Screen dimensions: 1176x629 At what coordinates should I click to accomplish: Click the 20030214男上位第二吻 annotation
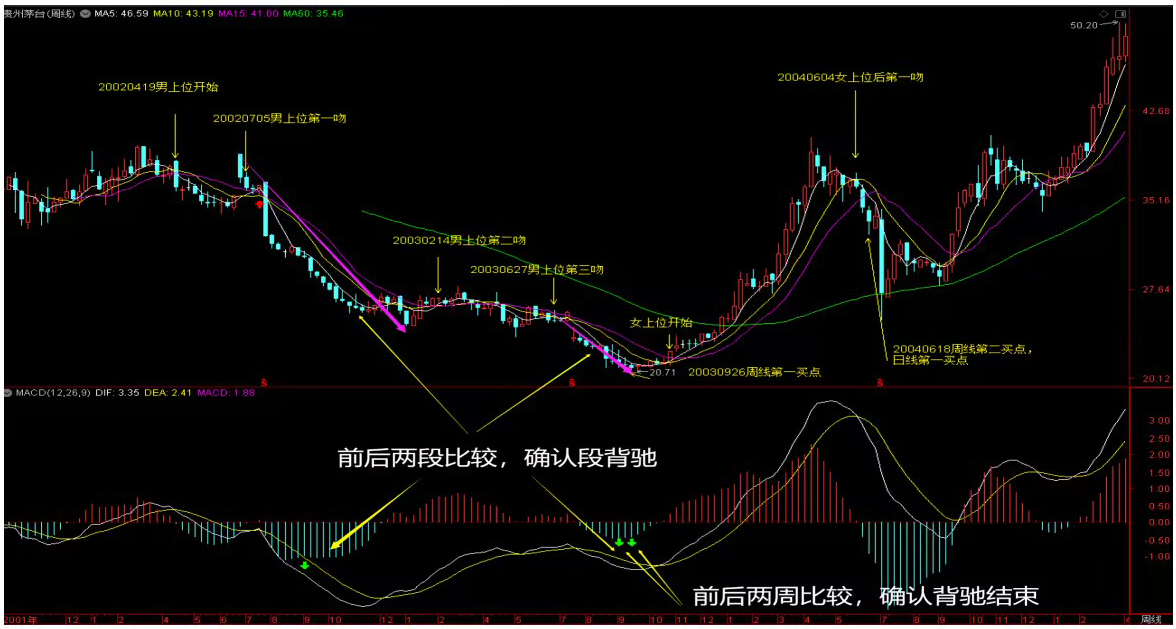click(459, 240)
